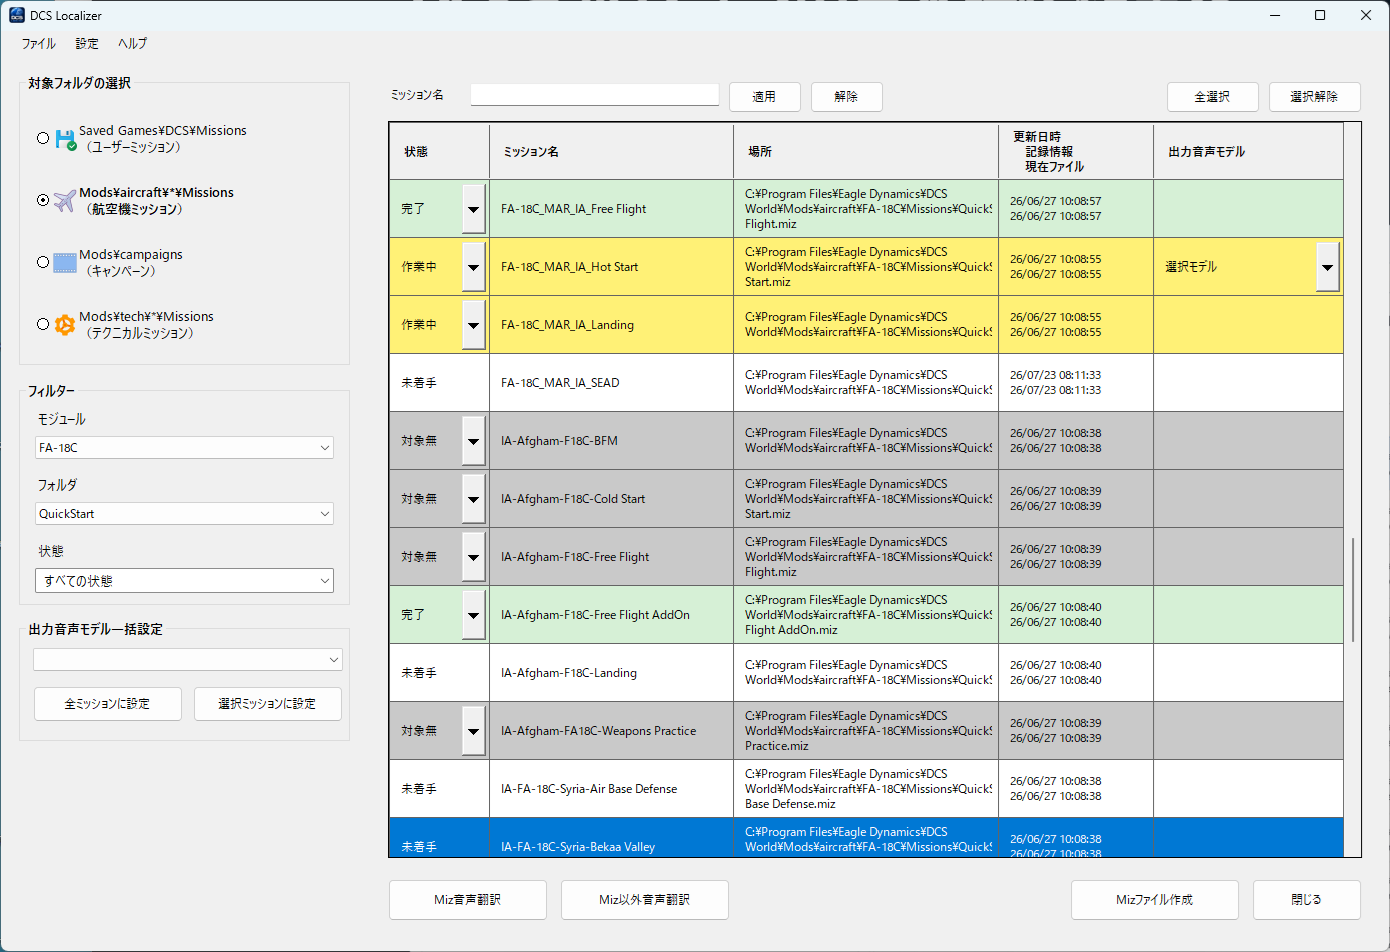Click the 解除 button
Screen dimensions: 1390x952
(x=847, y=97)
